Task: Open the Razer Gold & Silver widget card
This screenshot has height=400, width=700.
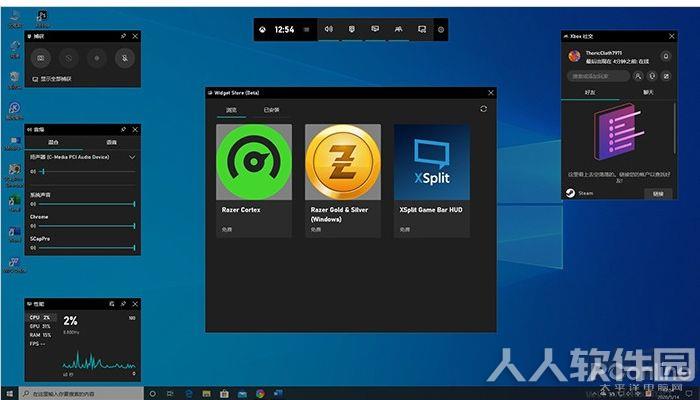Action: (343, 181)
